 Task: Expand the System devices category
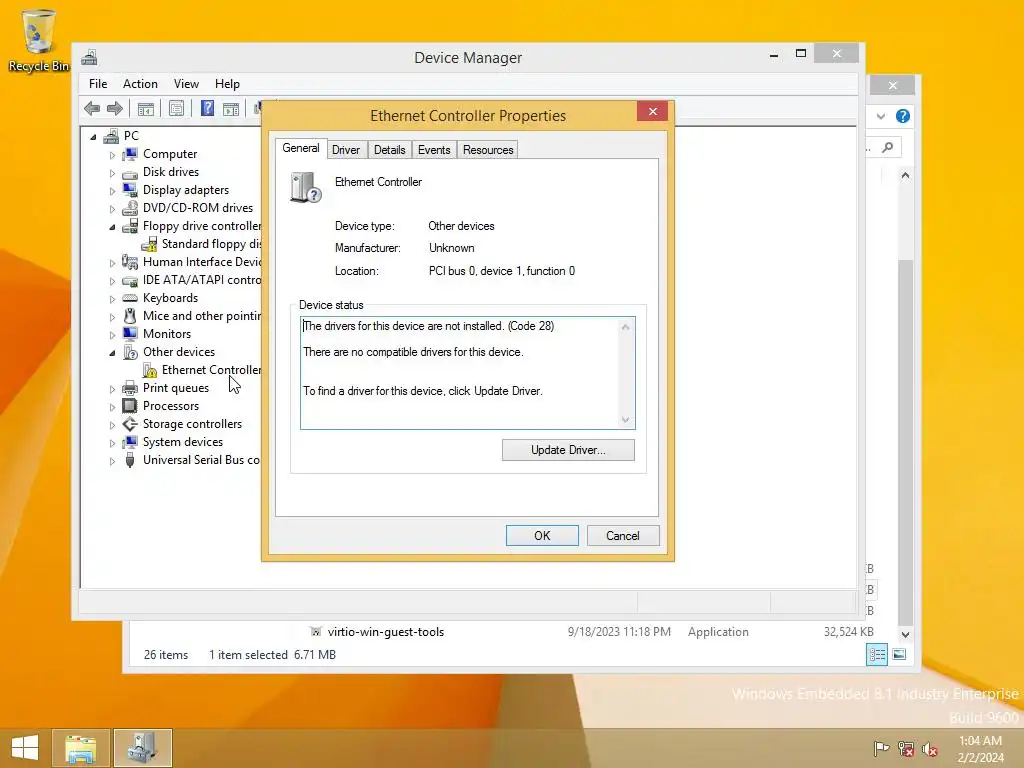pyautogui.click(x=112, y=443)
